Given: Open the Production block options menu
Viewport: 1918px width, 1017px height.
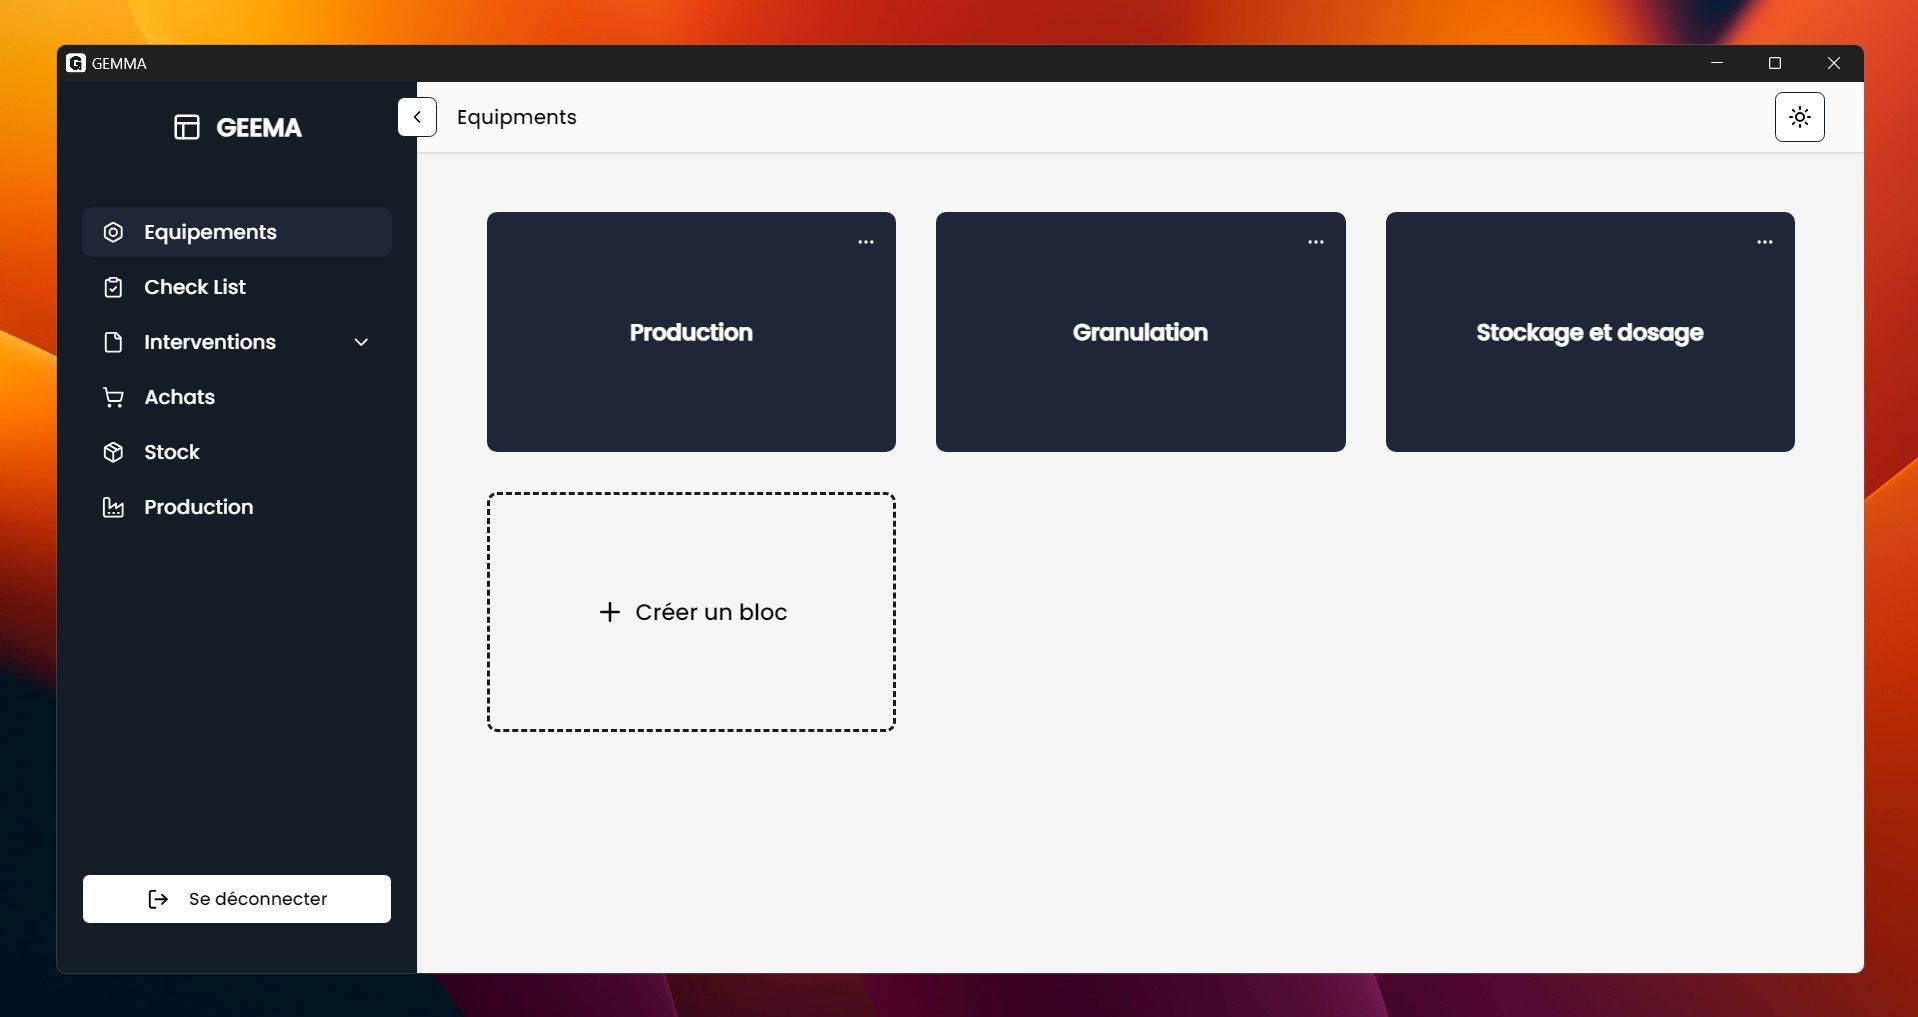Looking at the screenshot, I should click(x=865, y=242).
